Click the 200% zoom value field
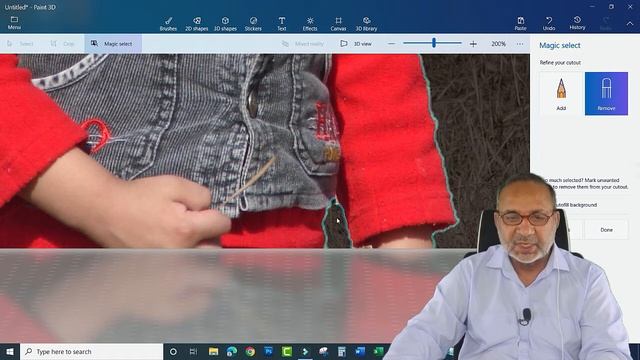Screen dimensions: 640x360 (x=498, y=44)
